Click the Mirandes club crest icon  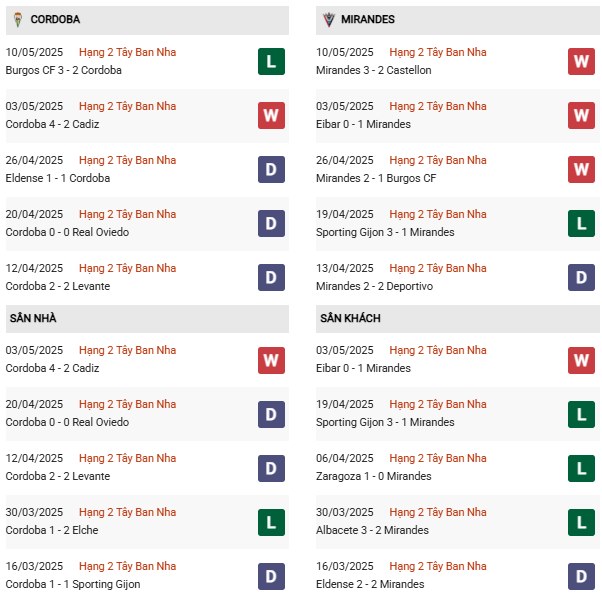tap(329, 20)
